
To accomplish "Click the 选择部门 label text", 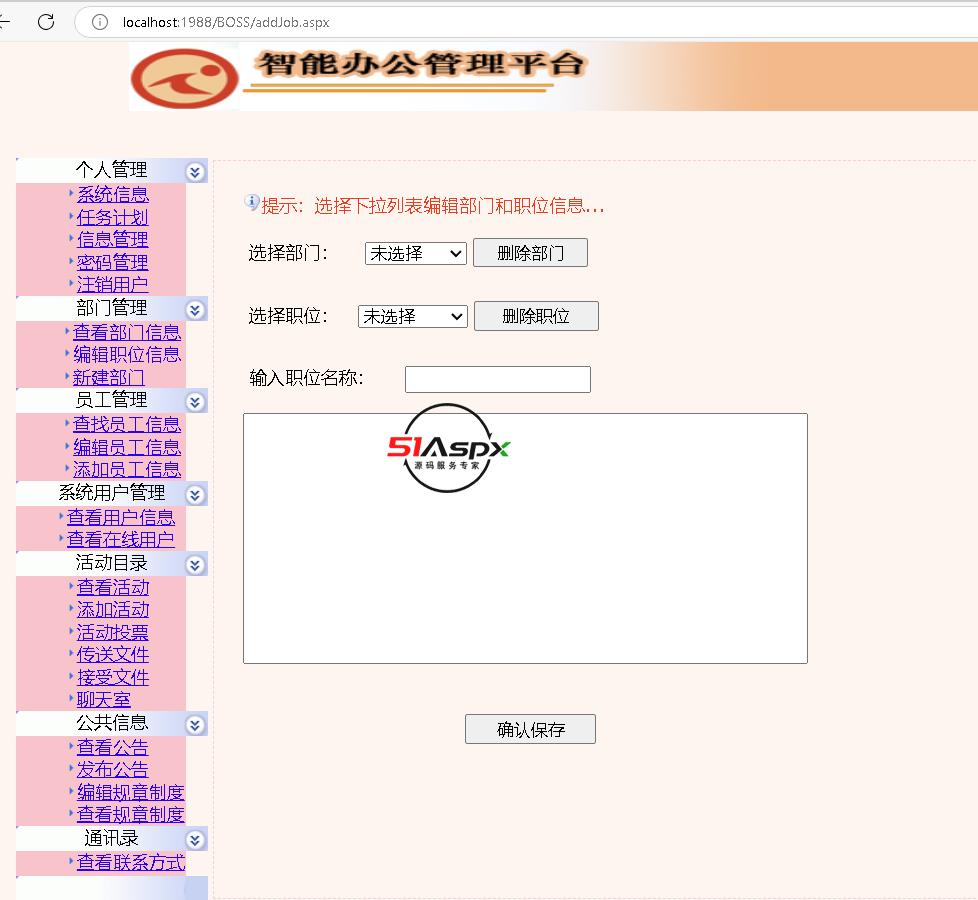I will (288, 253).
